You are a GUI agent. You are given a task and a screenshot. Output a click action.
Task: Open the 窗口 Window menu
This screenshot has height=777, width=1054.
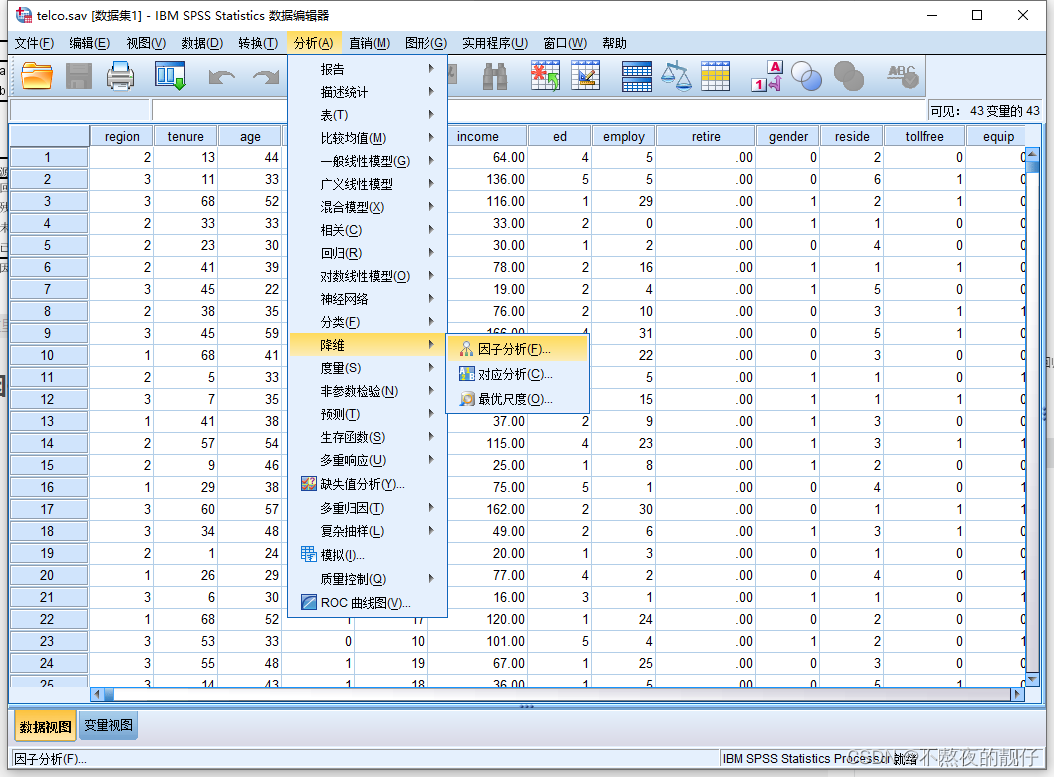[565, 43]
